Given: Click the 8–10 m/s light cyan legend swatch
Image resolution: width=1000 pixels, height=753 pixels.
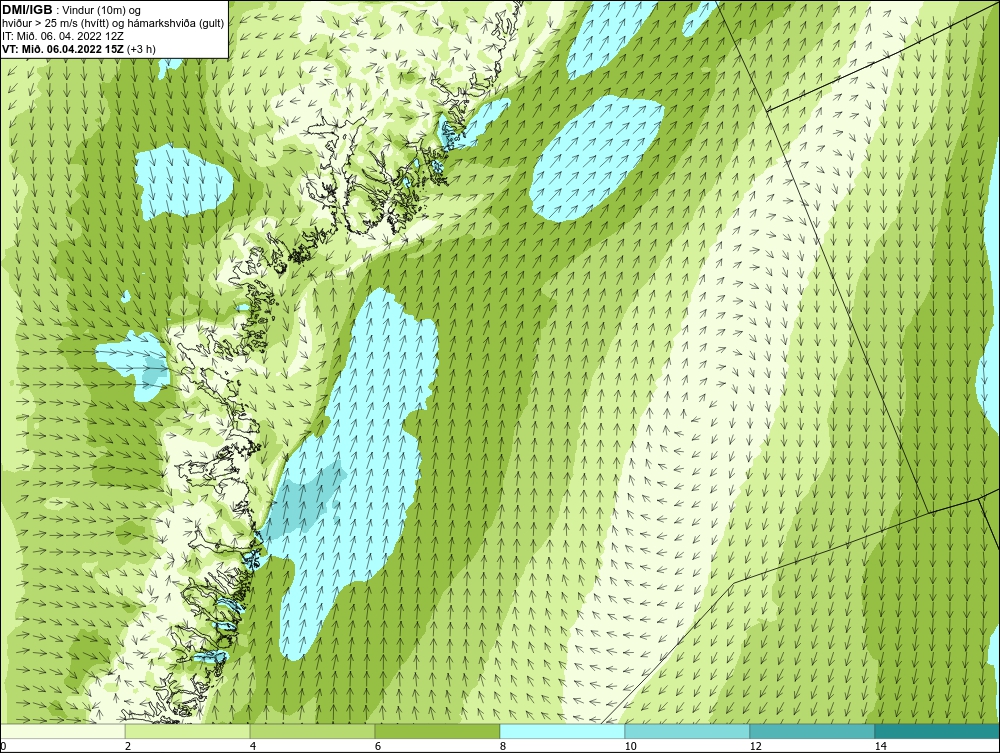Looking at the screenshot, I should [562, 731].
